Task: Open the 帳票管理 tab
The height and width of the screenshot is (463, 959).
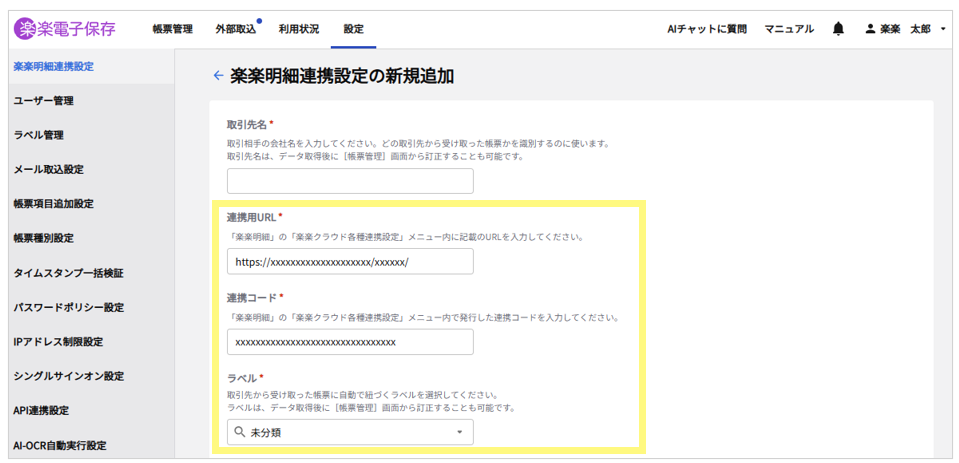Action: point(172,29)
